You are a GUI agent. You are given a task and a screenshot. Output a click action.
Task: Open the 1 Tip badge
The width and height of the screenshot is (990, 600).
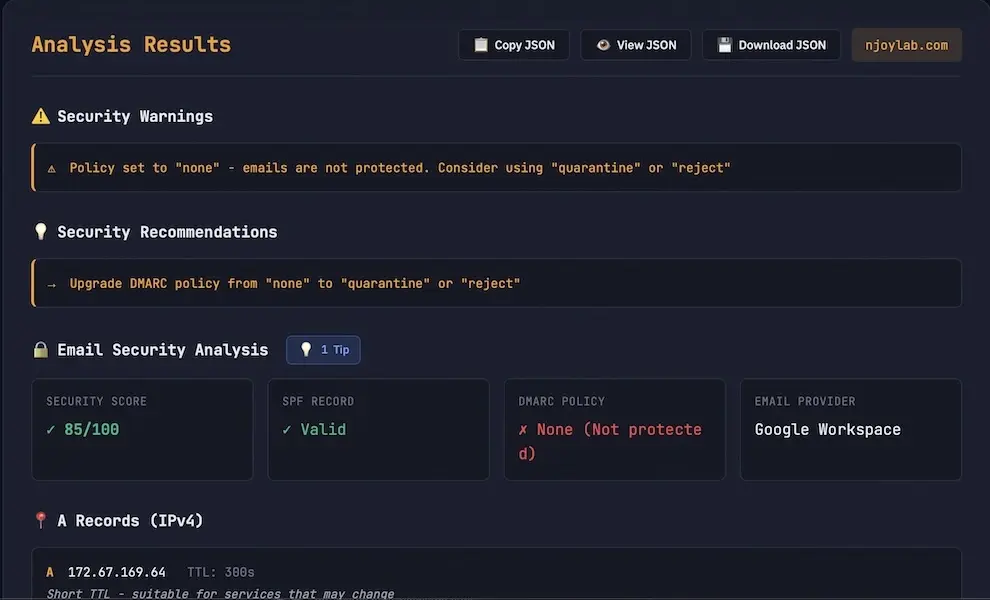pyautogui.click(x=323, y=350)
